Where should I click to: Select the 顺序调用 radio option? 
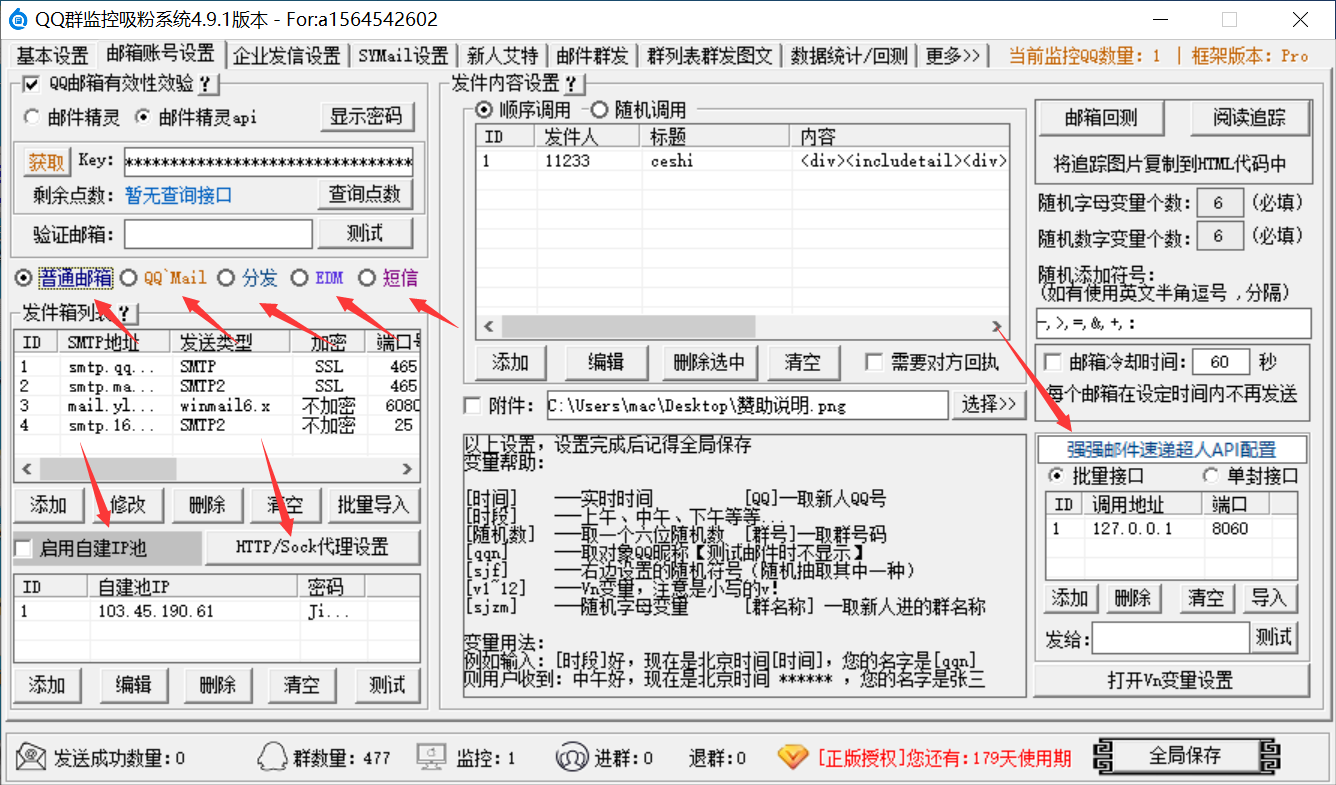pyautogui.click(x=484, y=109)
